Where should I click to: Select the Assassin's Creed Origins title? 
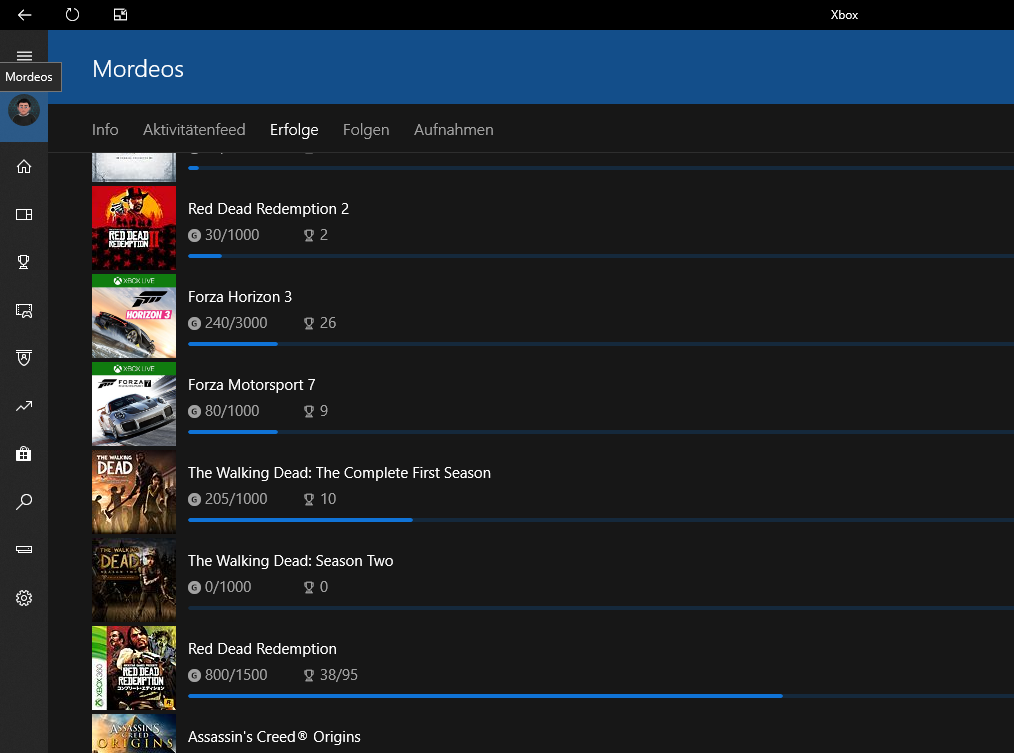[274, 737]
